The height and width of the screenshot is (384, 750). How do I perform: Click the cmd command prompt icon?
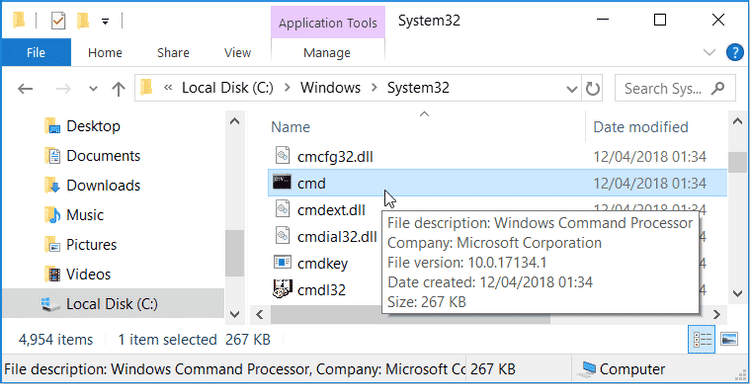[282, 182]
